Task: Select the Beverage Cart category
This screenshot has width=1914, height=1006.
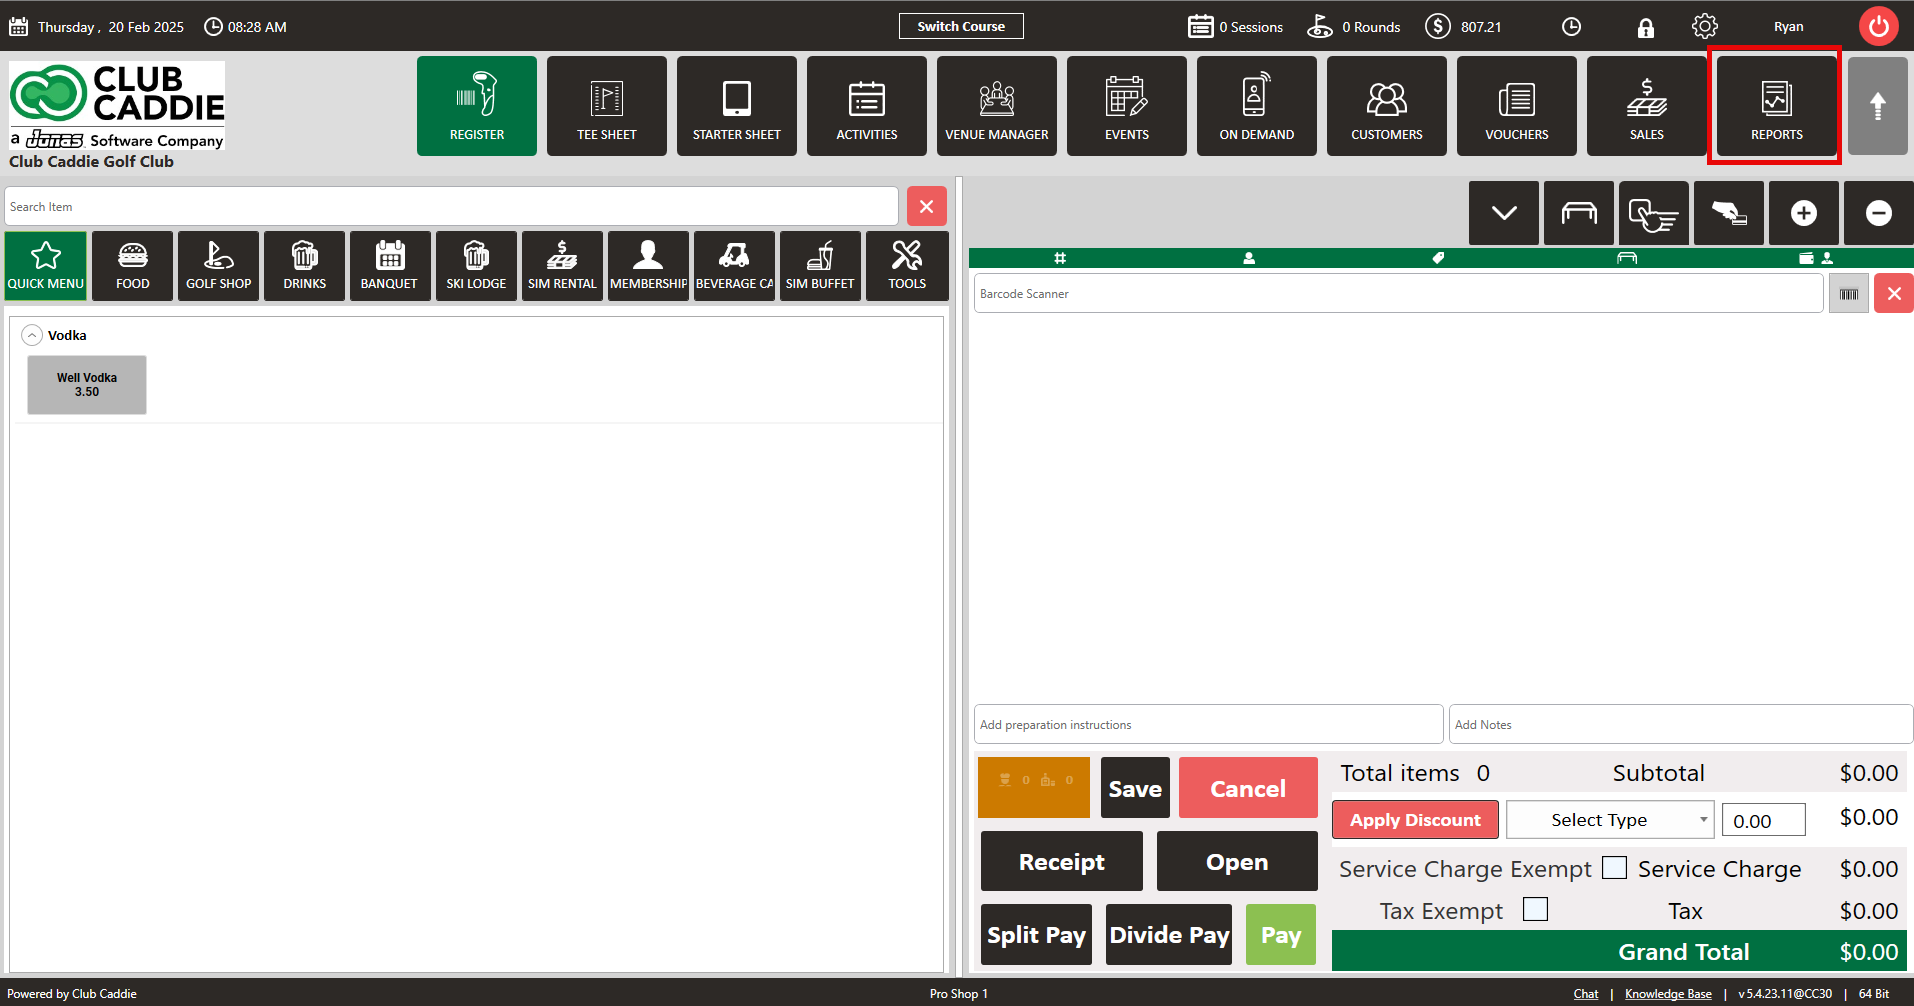Action: click(x=735, y=266)
